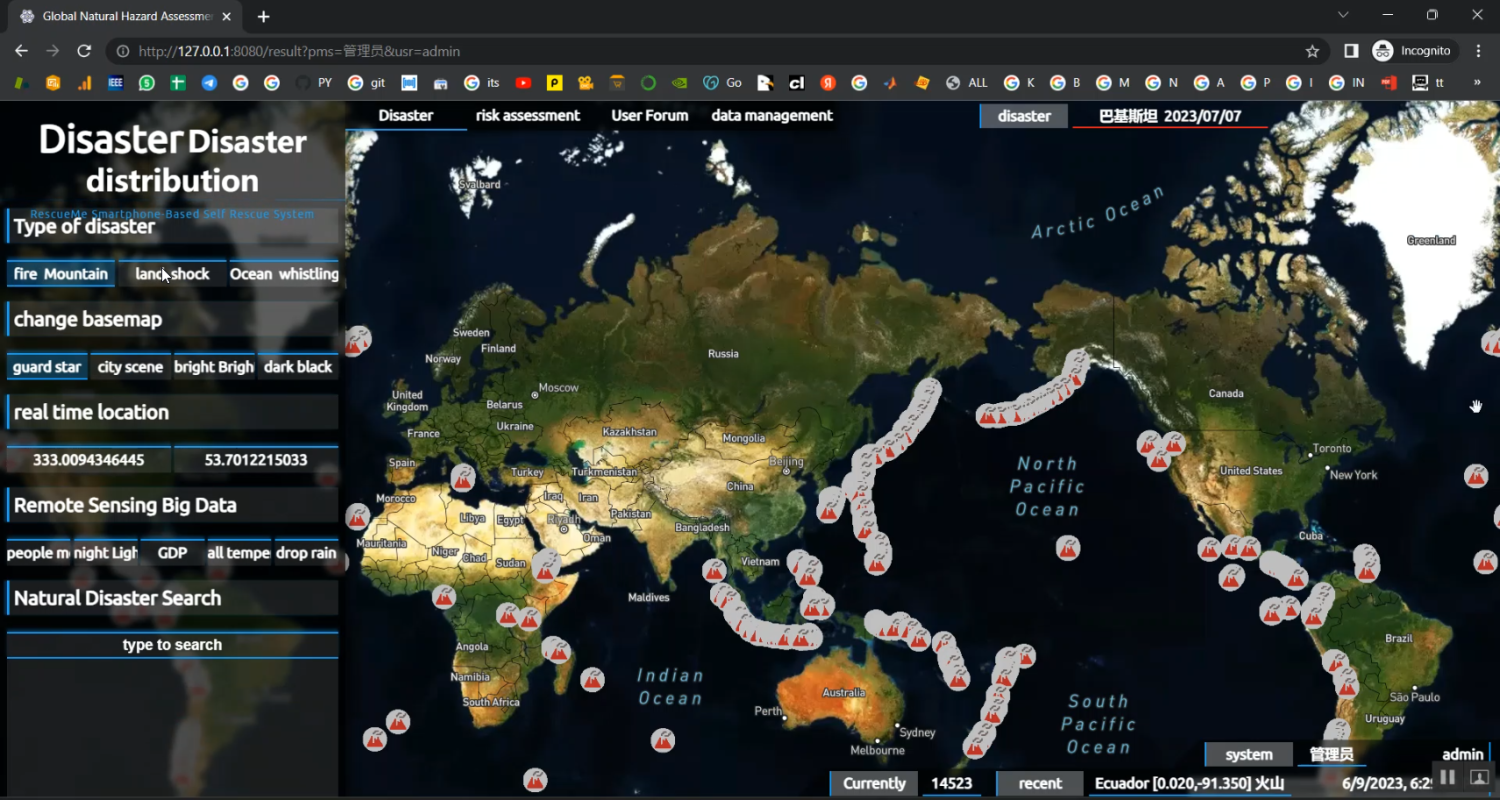
Task: Open the Chrome three-dot menu
Action: [x=1478, y=51]
